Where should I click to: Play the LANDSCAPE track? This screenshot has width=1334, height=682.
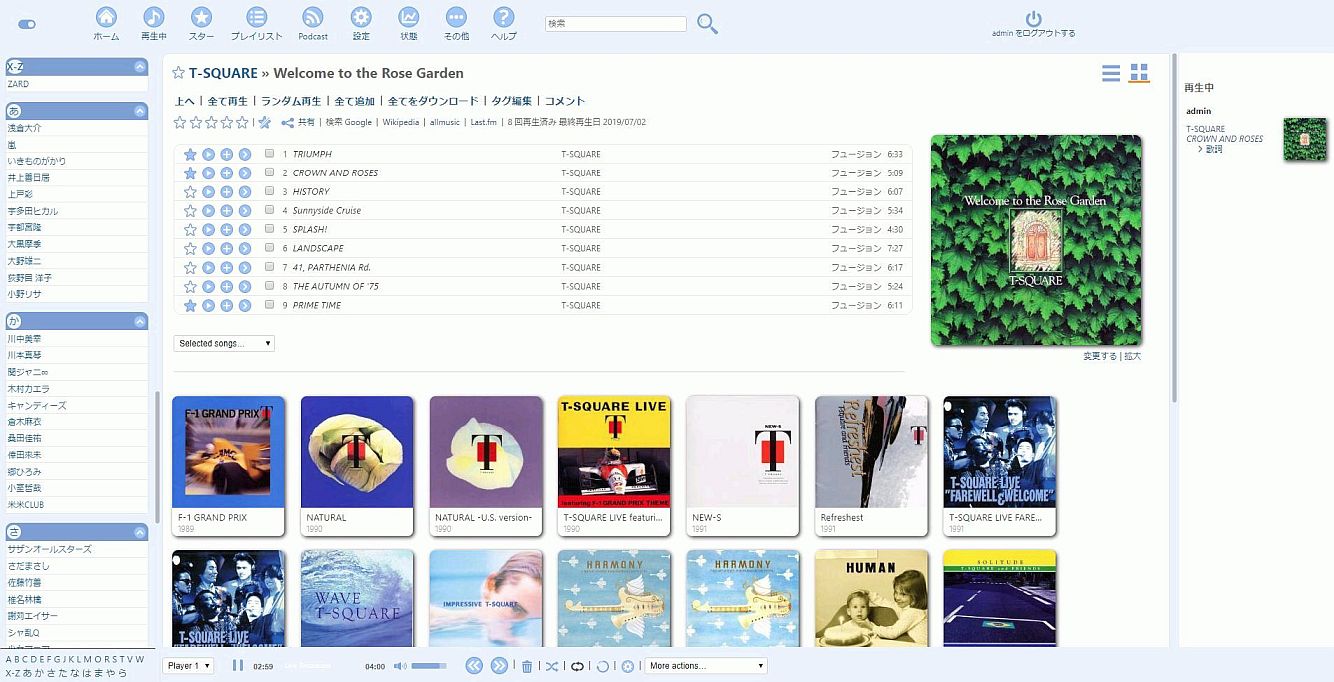tap(208, 249)
